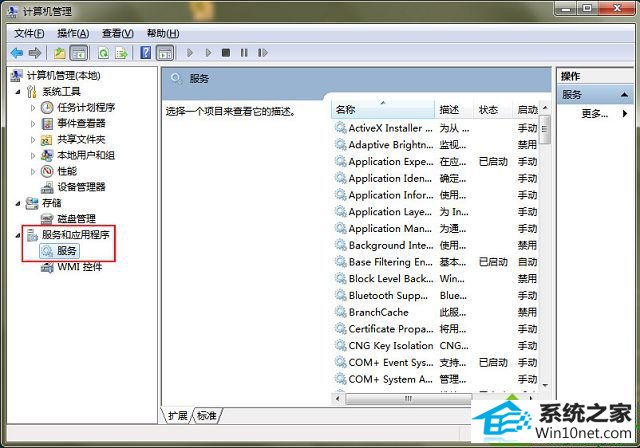Select the Base Filtering En... service row

coord(436,262)
